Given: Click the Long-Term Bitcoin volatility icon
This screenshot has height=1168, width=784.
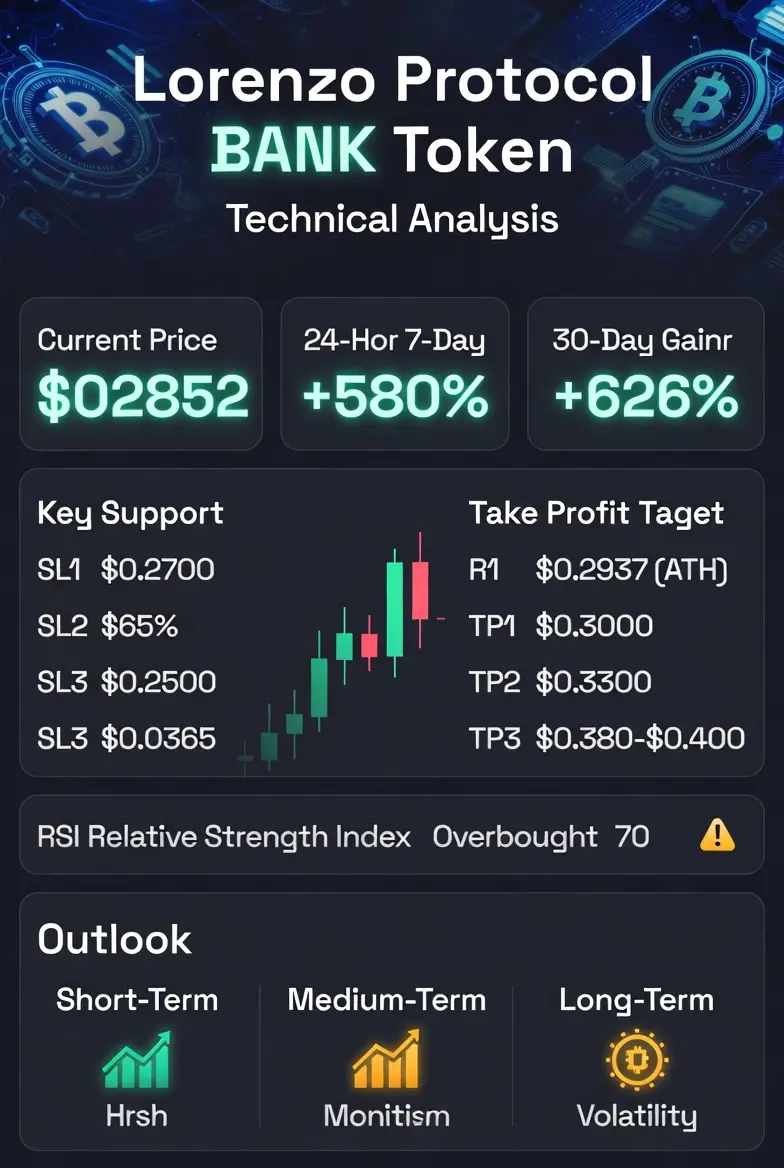Looking at the screenshot, I should (636, 1059).
